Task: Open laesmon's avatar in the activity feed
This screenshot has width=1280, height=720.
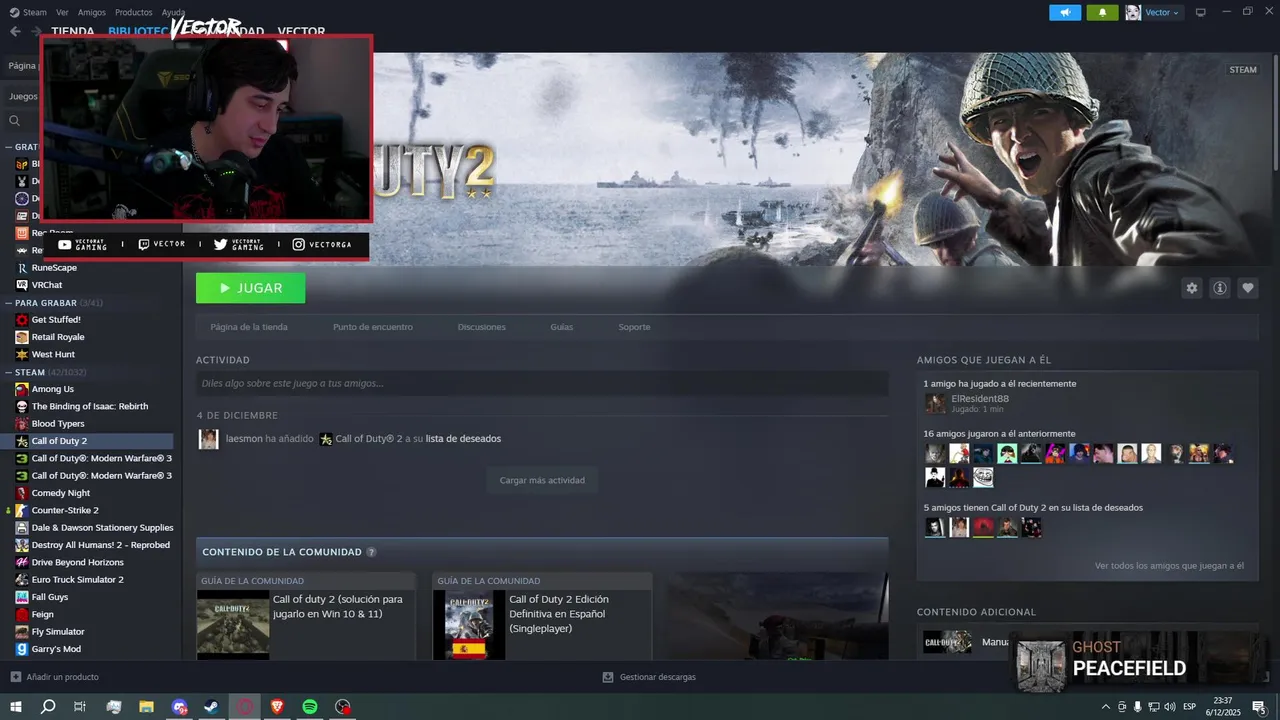Action: click(x=208, y=439)
